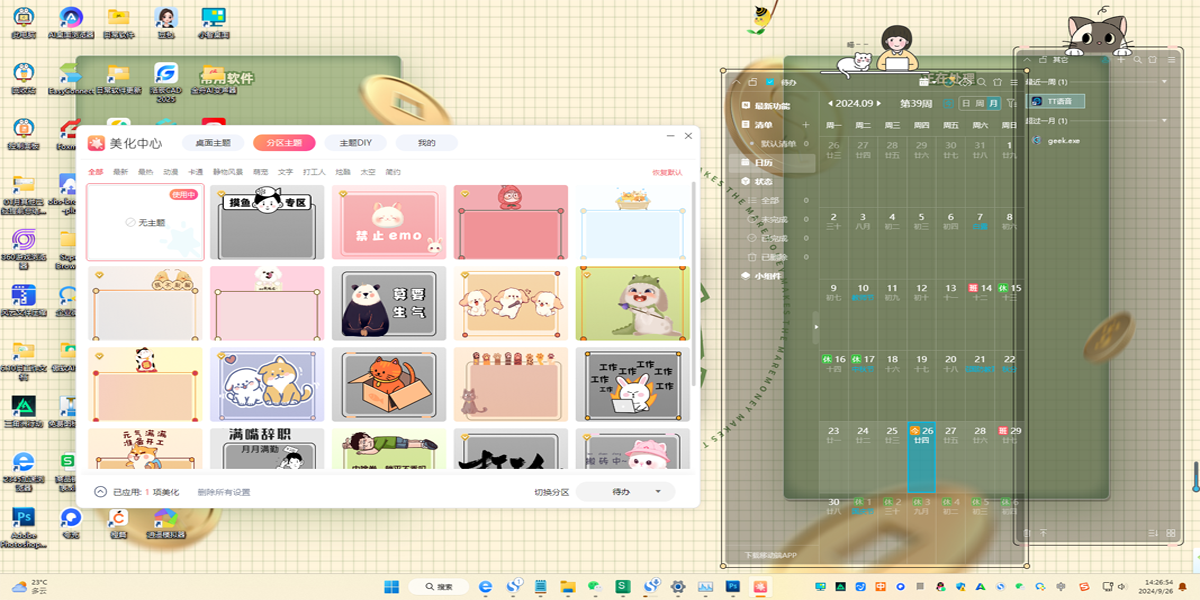Click the skin (shirt) icon in 待办 header

(997, 82)
